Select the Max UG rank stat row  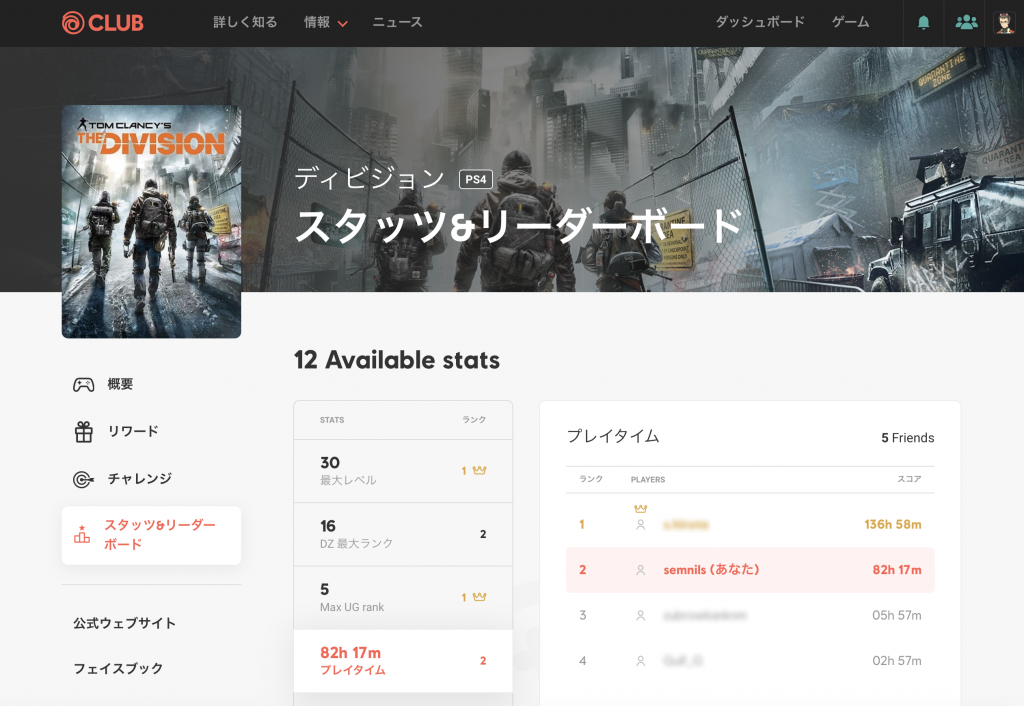[x=403, y=598]
